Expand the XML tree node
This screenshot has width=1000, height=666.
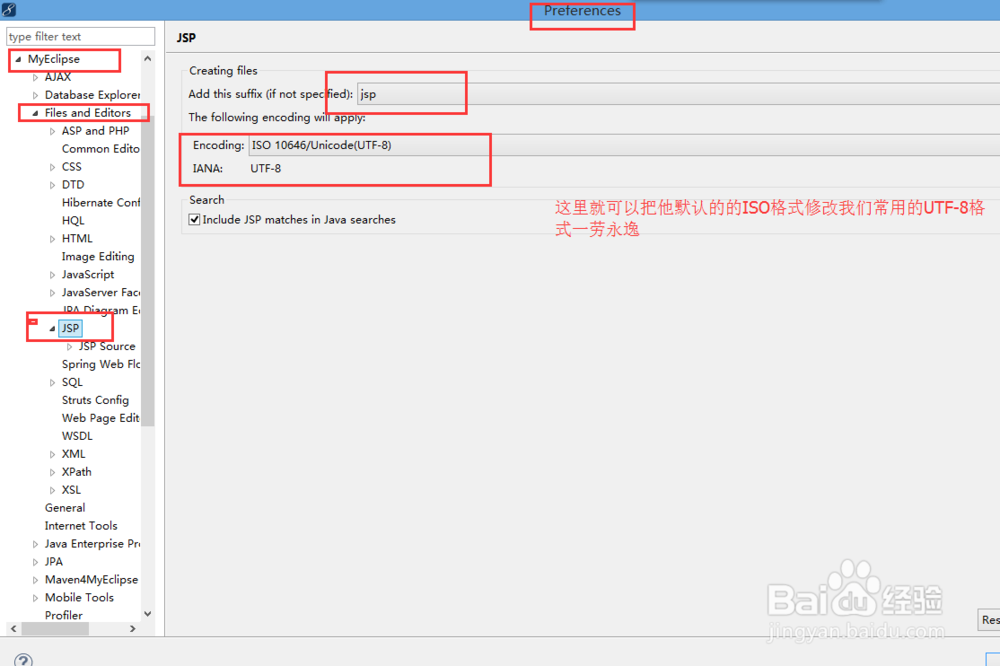[x=52, y=454]
